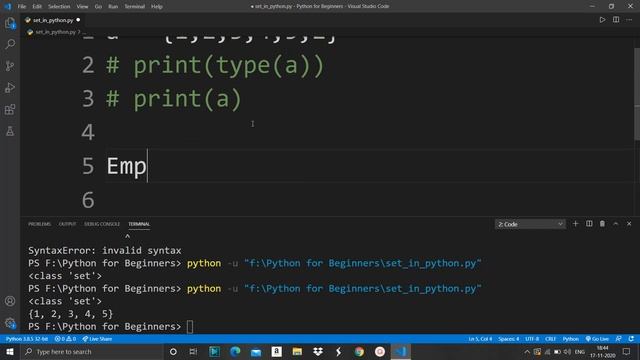Click '{1, 2, 3, 4, 5}' terminal output
This screenshot has height=360, width=640.
pos(70,314)
